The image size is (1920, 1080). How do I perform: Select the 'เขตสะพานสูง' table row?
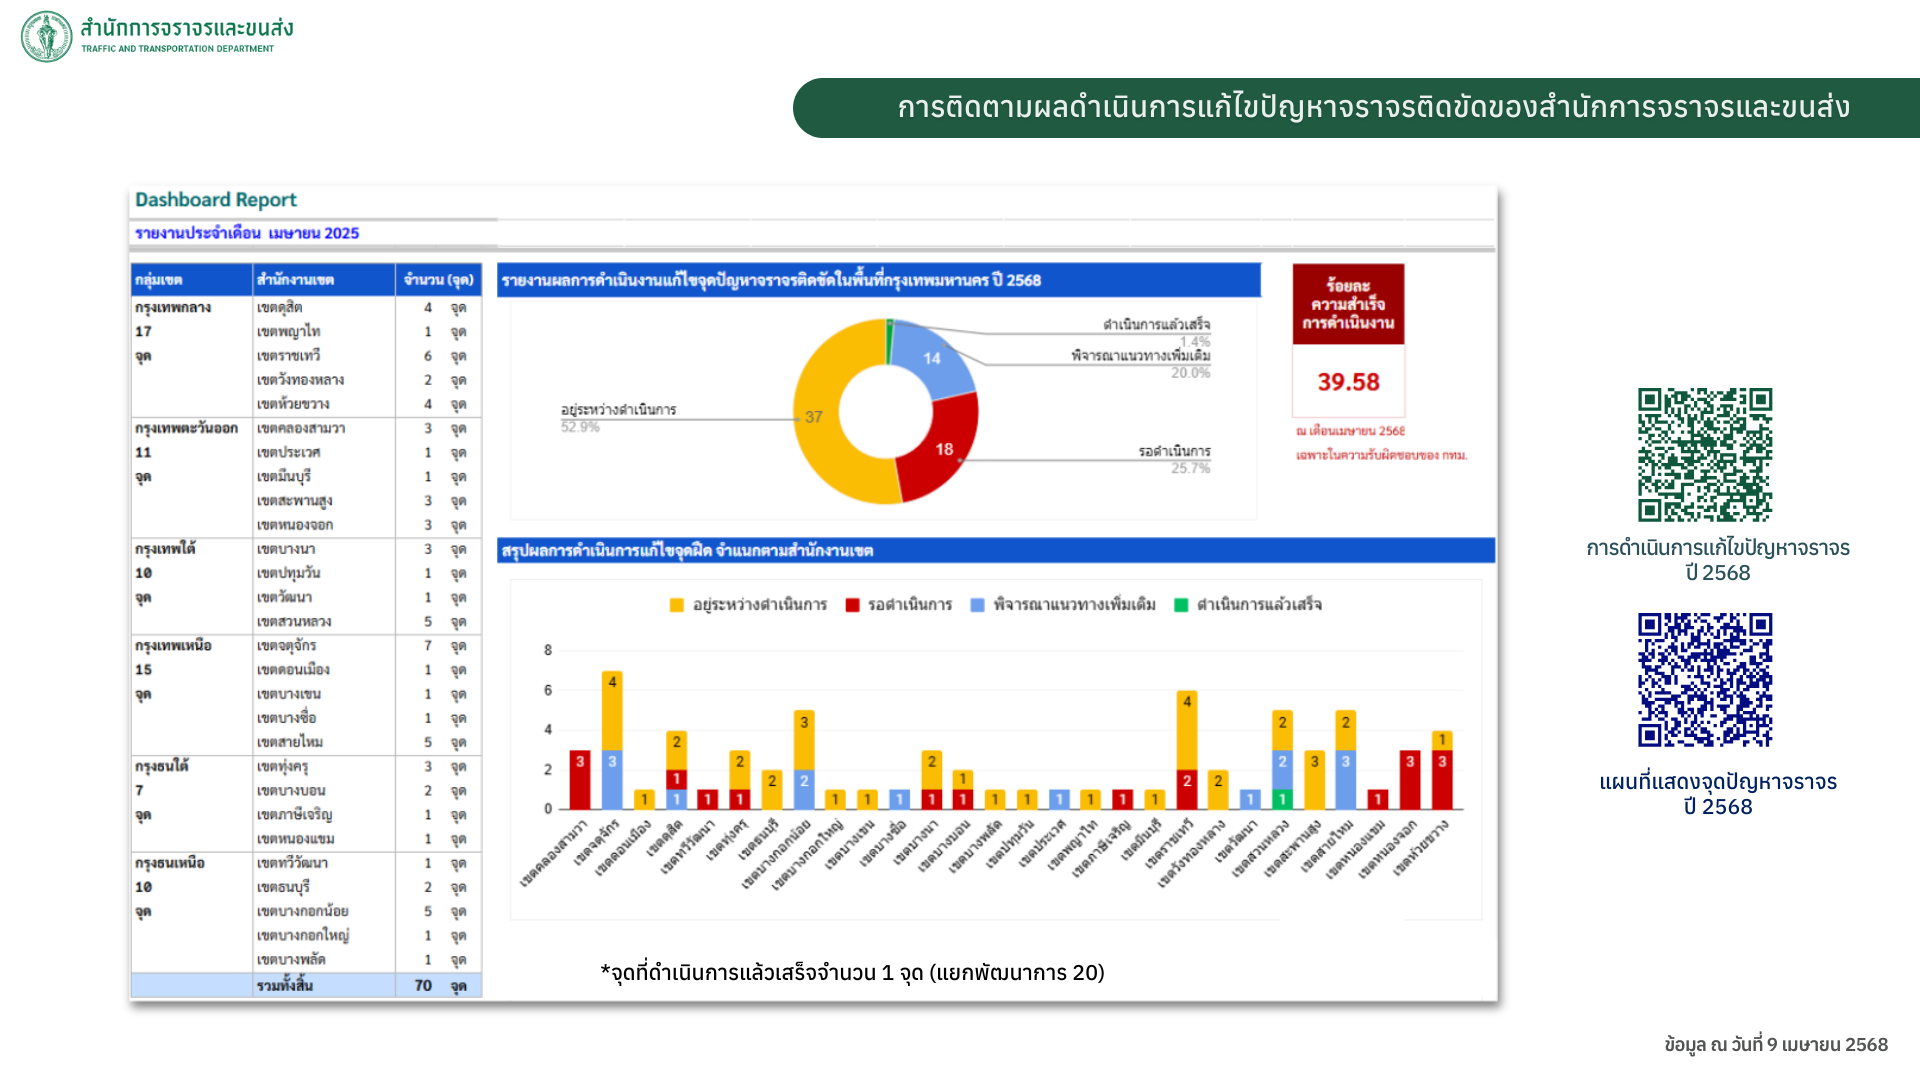pyautogui.click(x=367, y=501)
